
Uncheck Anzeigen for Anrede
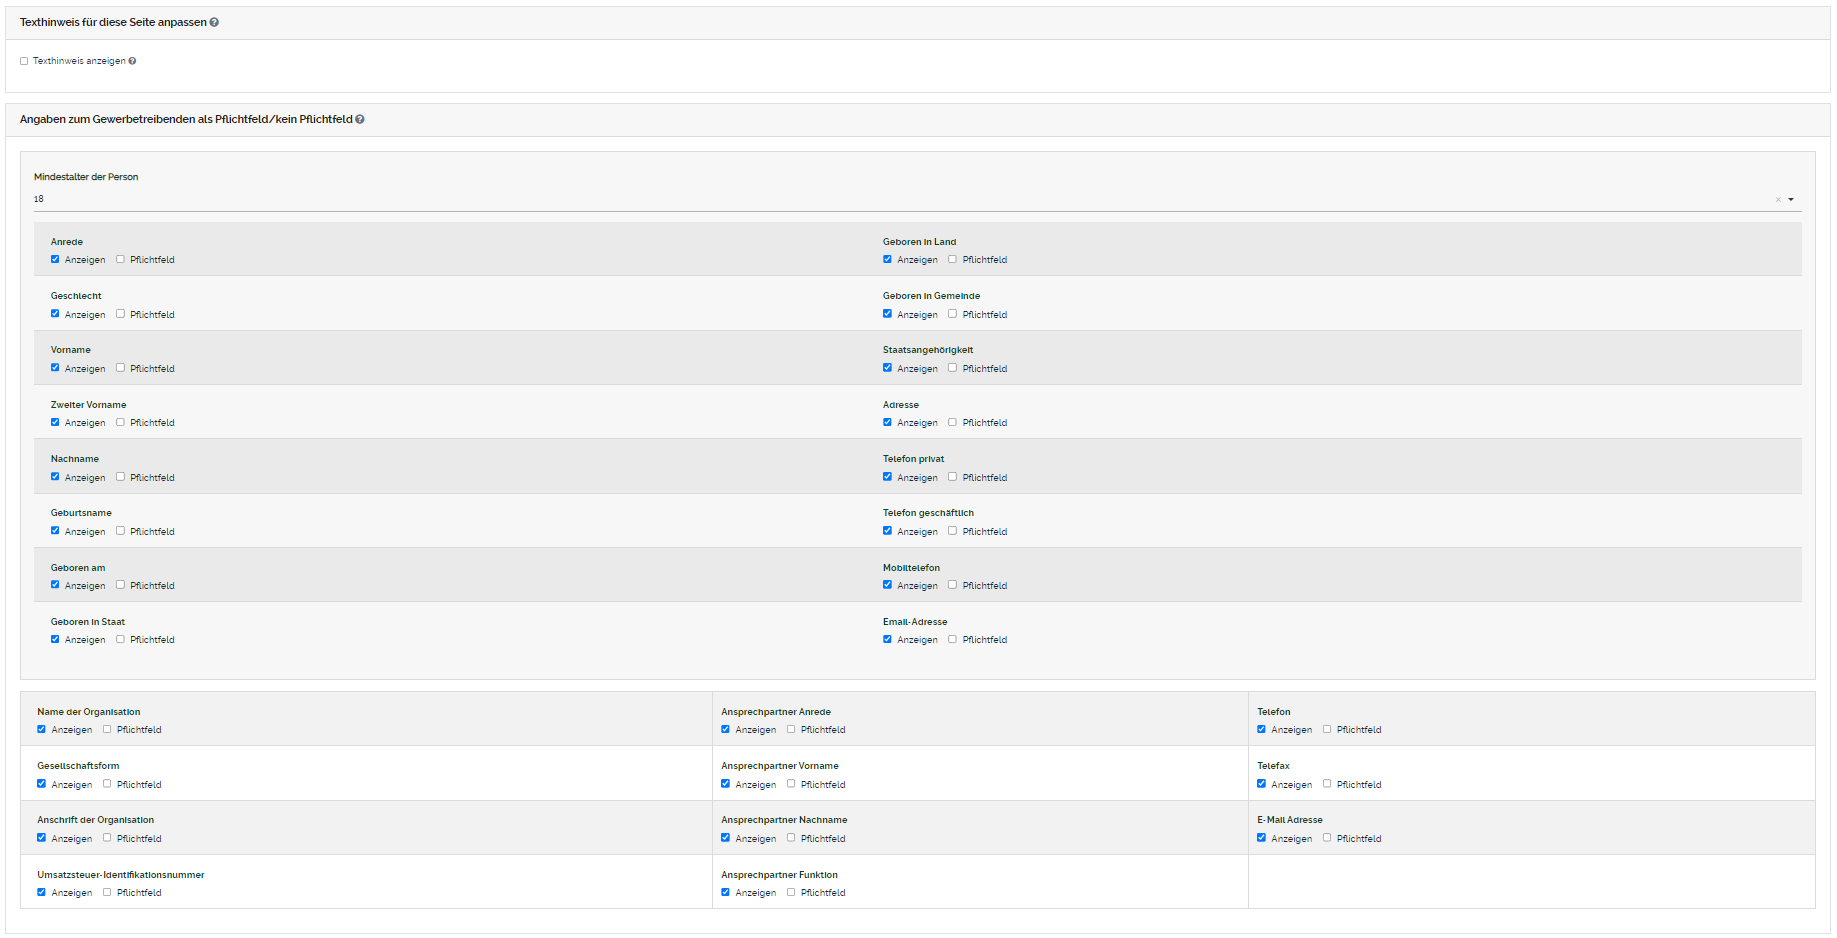(55, 259)
